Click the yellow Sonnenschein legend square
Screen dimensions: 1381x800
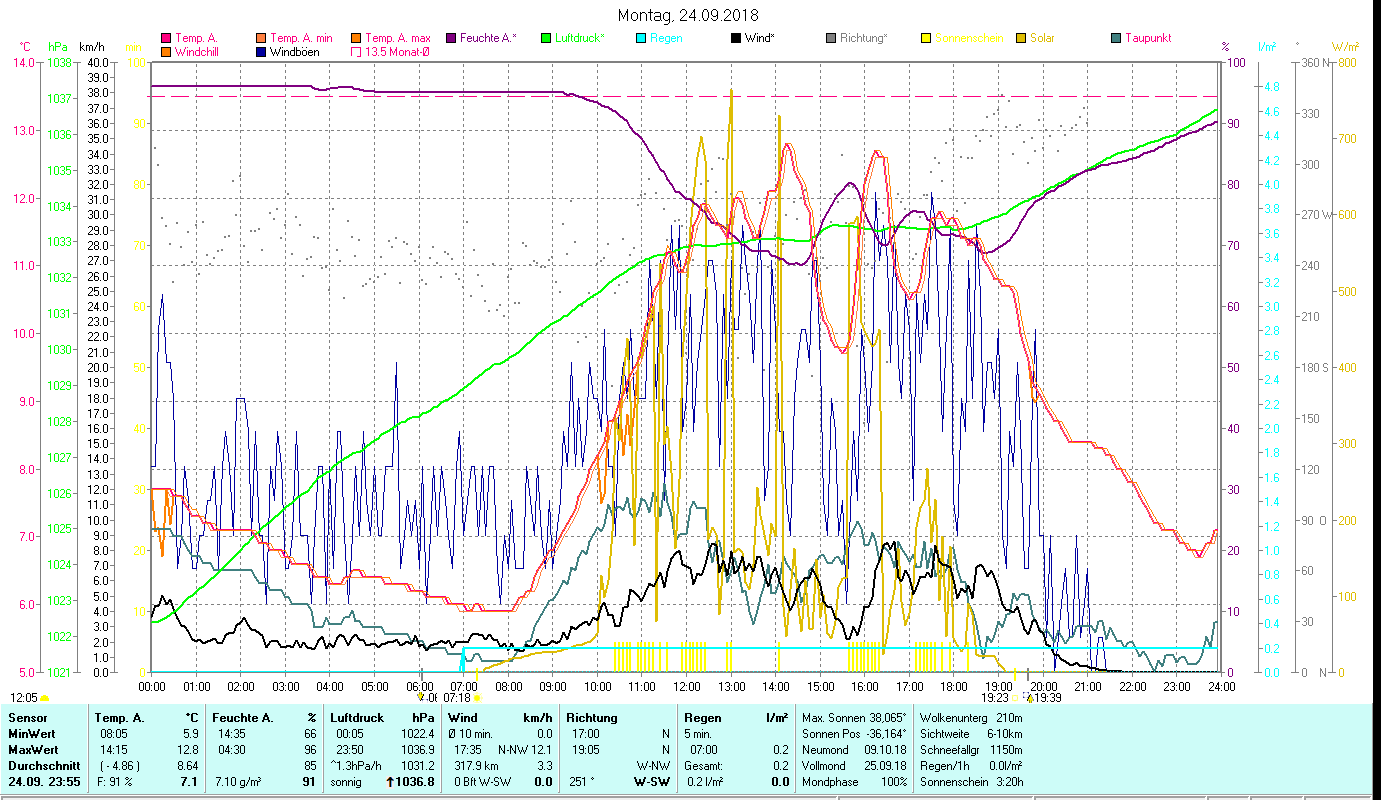tap(926, 38)
